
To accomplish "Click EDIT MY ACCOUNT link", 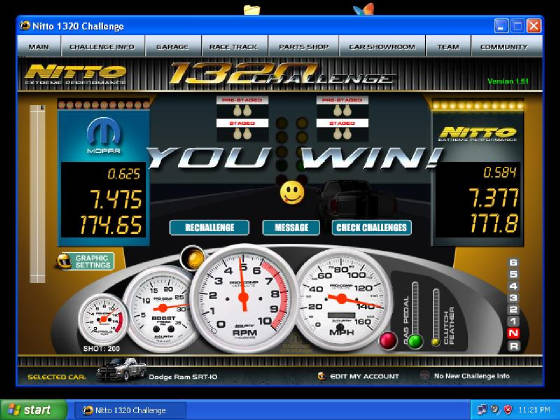I will (x=364, y=376).
